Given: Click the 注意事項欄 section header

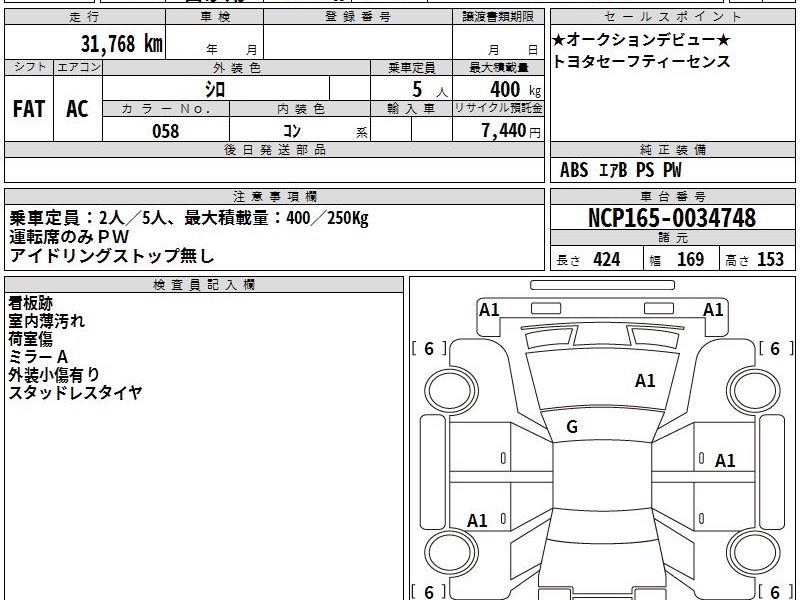Looking at the screenshot, I should coord(274,196).
